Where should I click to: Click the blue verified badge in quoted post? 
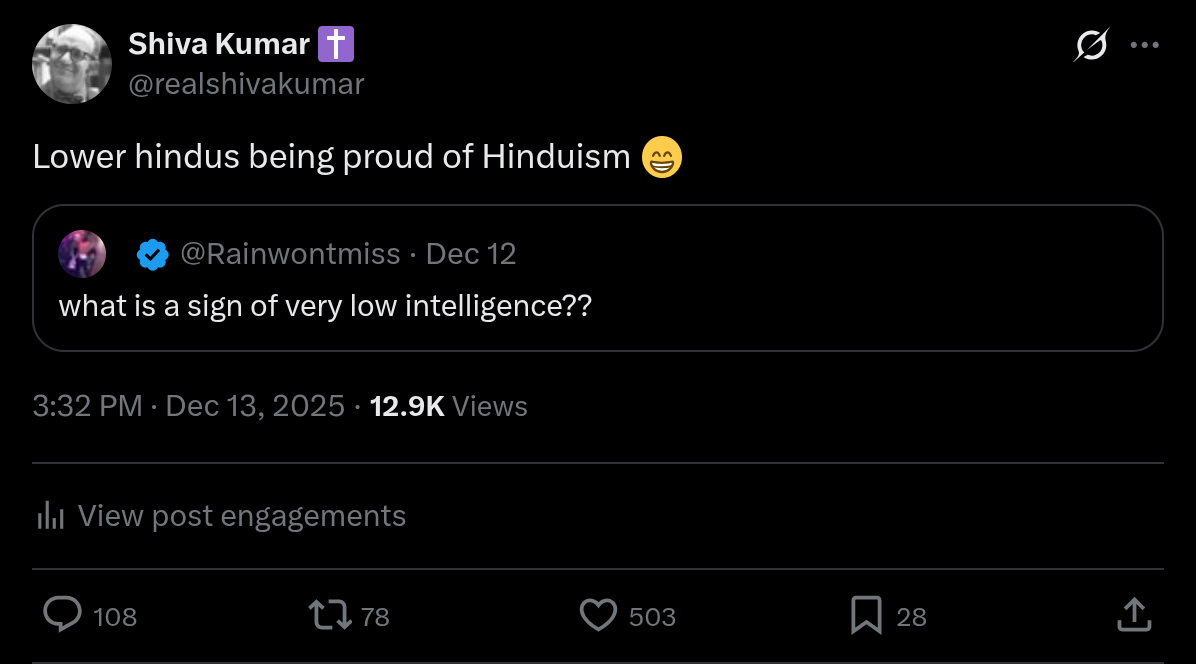tap(153, 254)
